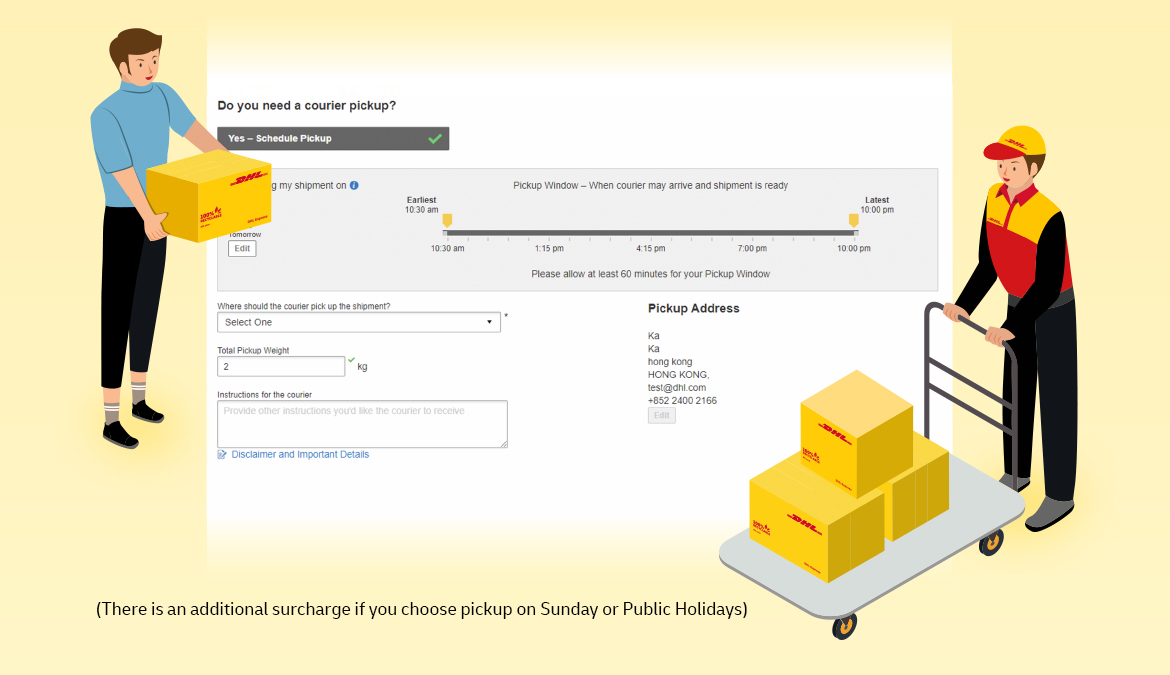Click the Total Pickup Weight field
The width and height of the screenshot is (1170, 675).
(x=281, y=366)
